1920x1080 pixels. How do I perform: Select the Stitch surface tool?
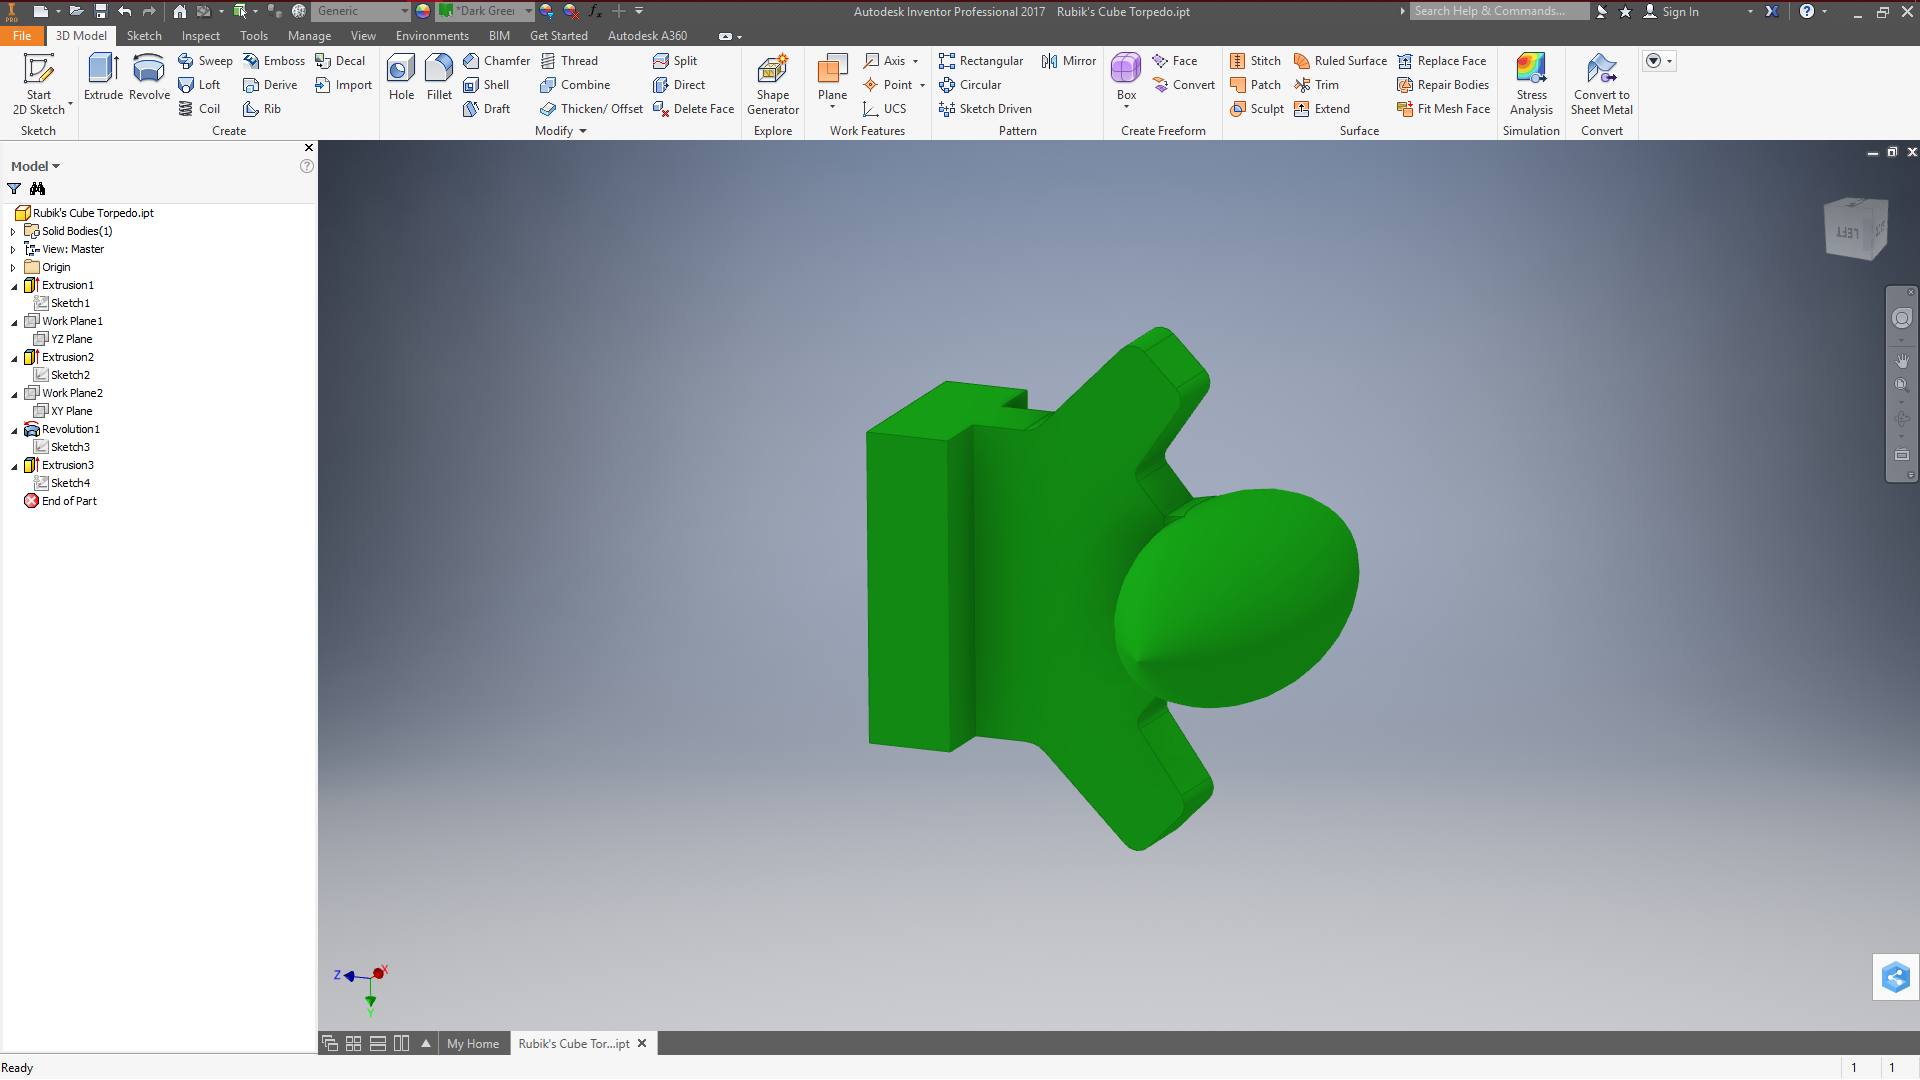(1255, 61)
